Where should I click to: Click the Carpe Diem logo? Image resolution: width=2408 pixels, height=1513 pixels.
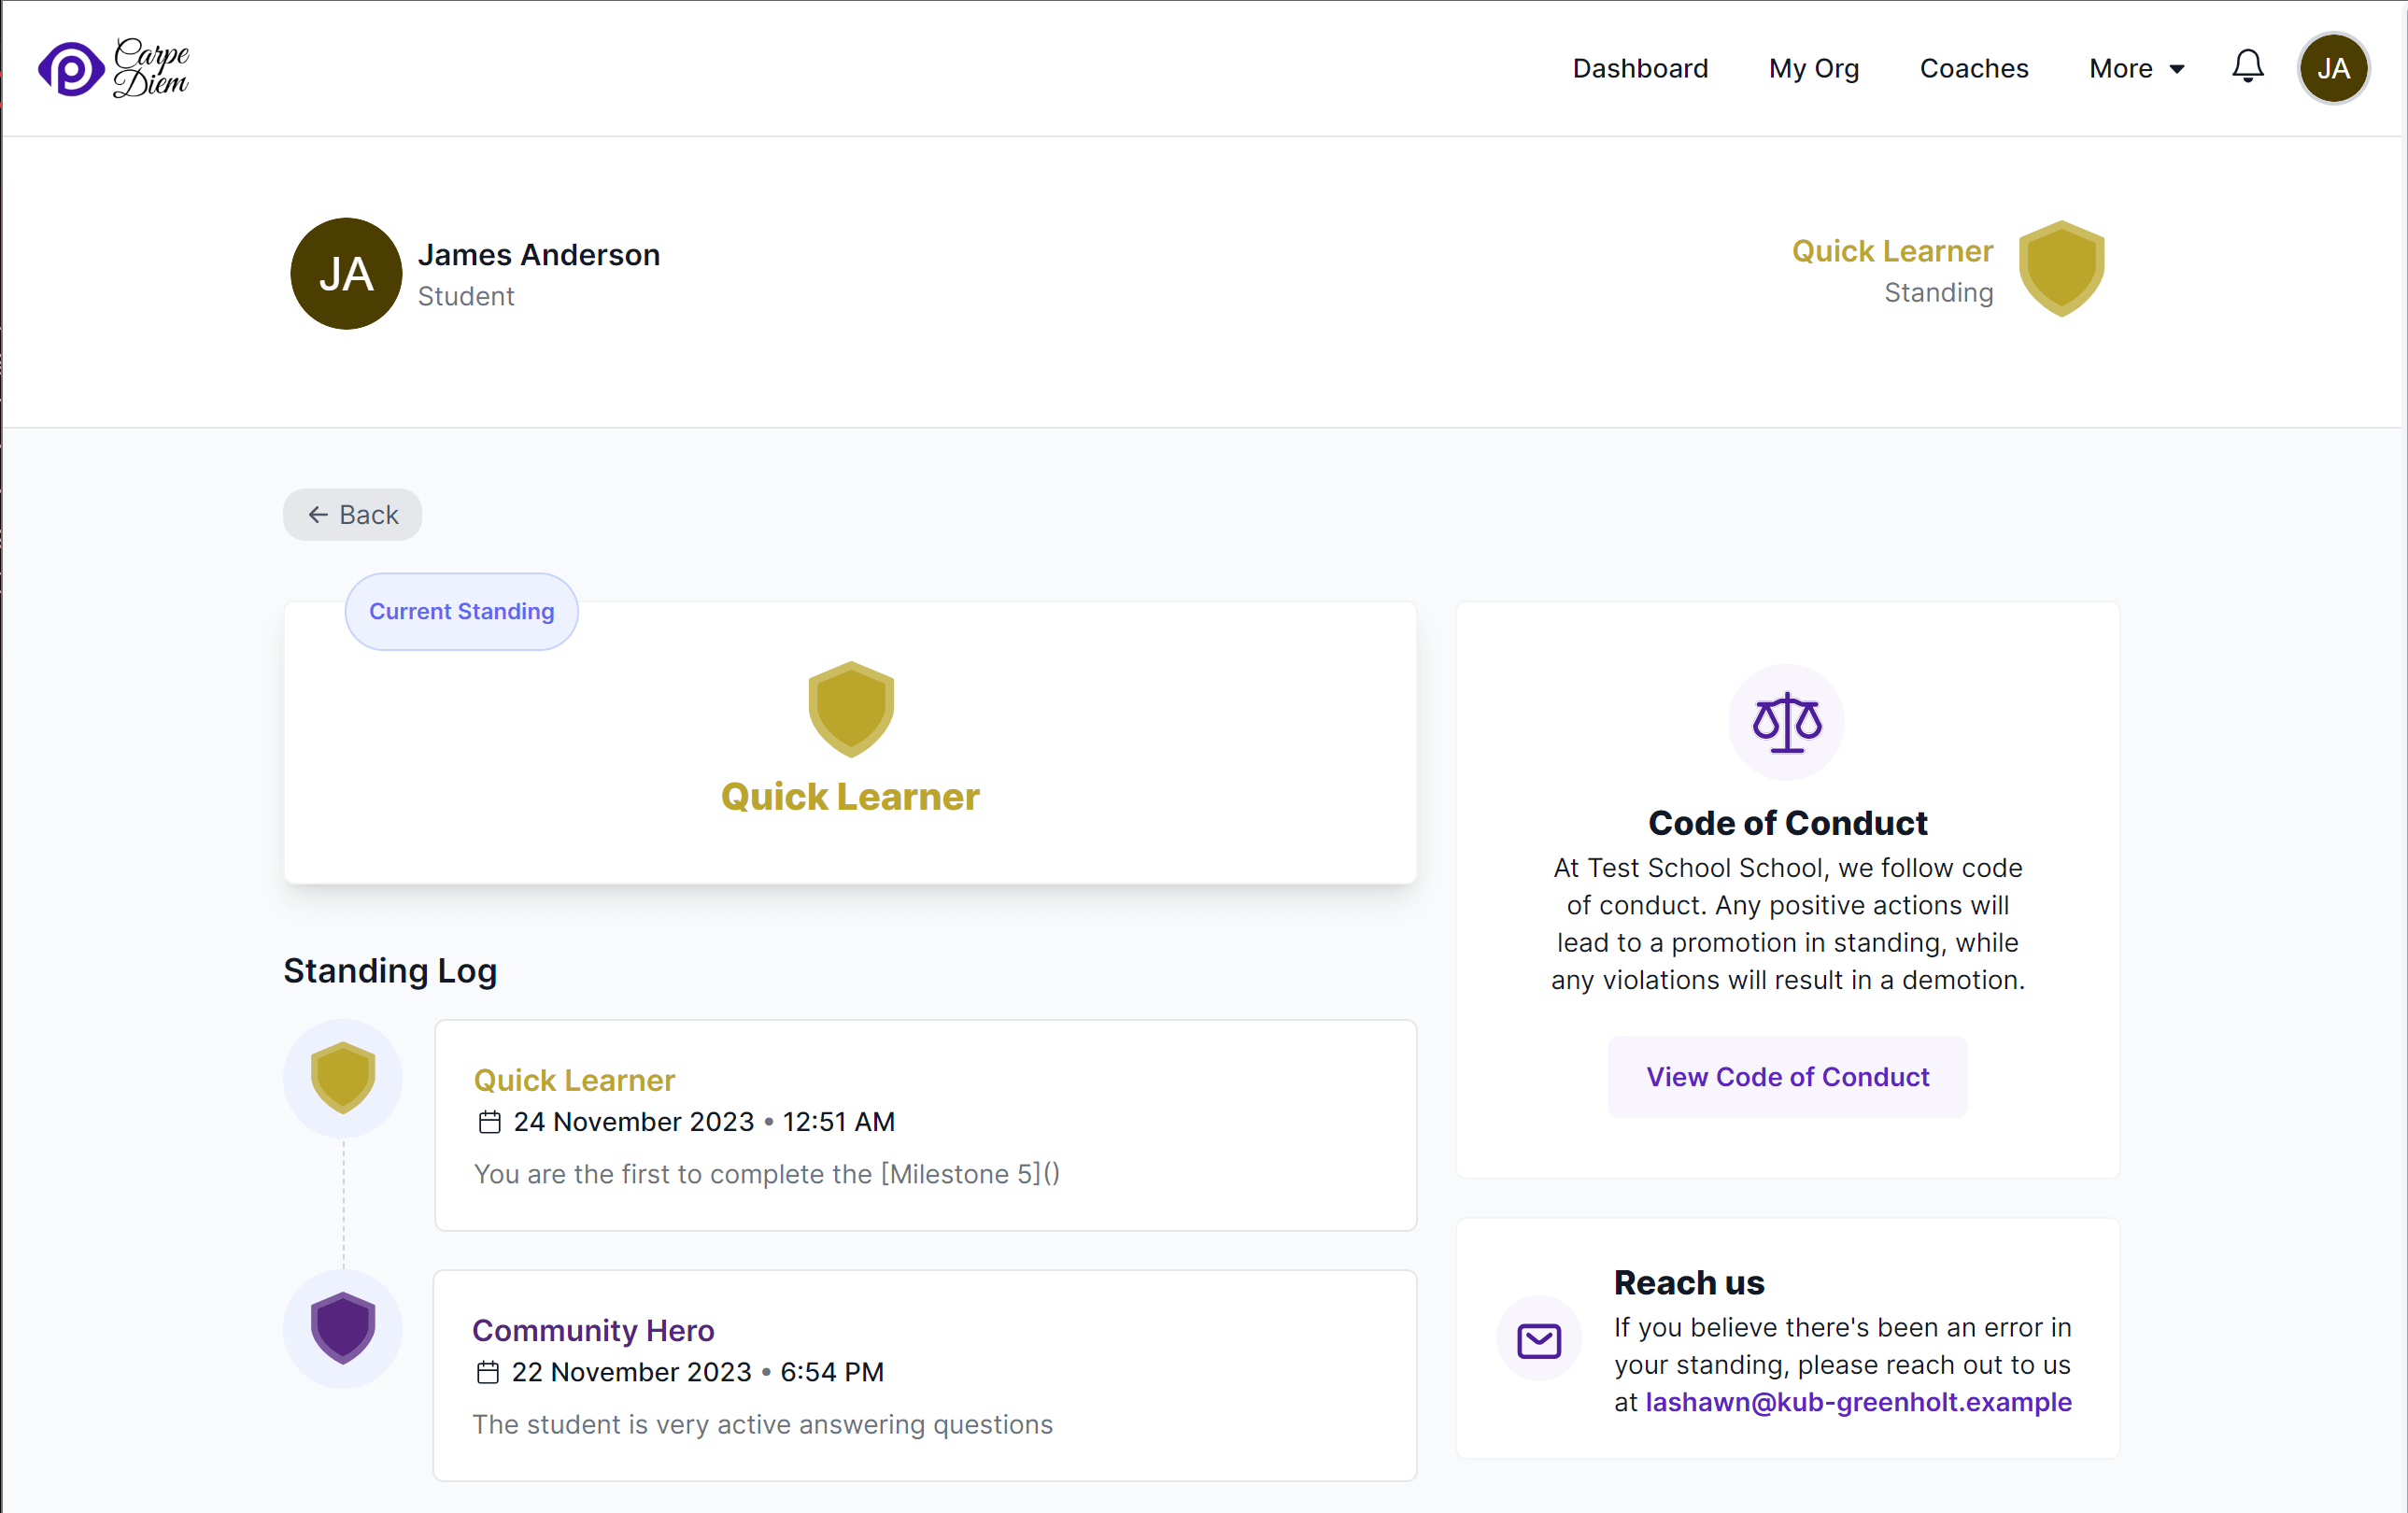click(113, 67)
